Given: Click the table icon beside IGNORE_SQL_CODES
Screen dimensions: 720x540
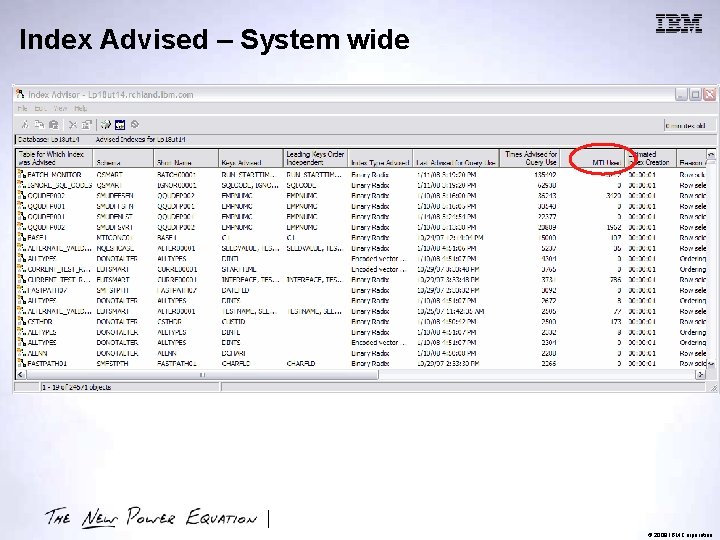Looking at the screenshot, I should click(22, 185).
